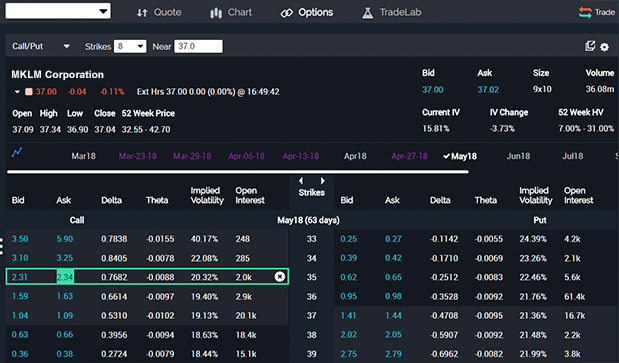Click the expiration horizontal scrollbar

point(238,172)
